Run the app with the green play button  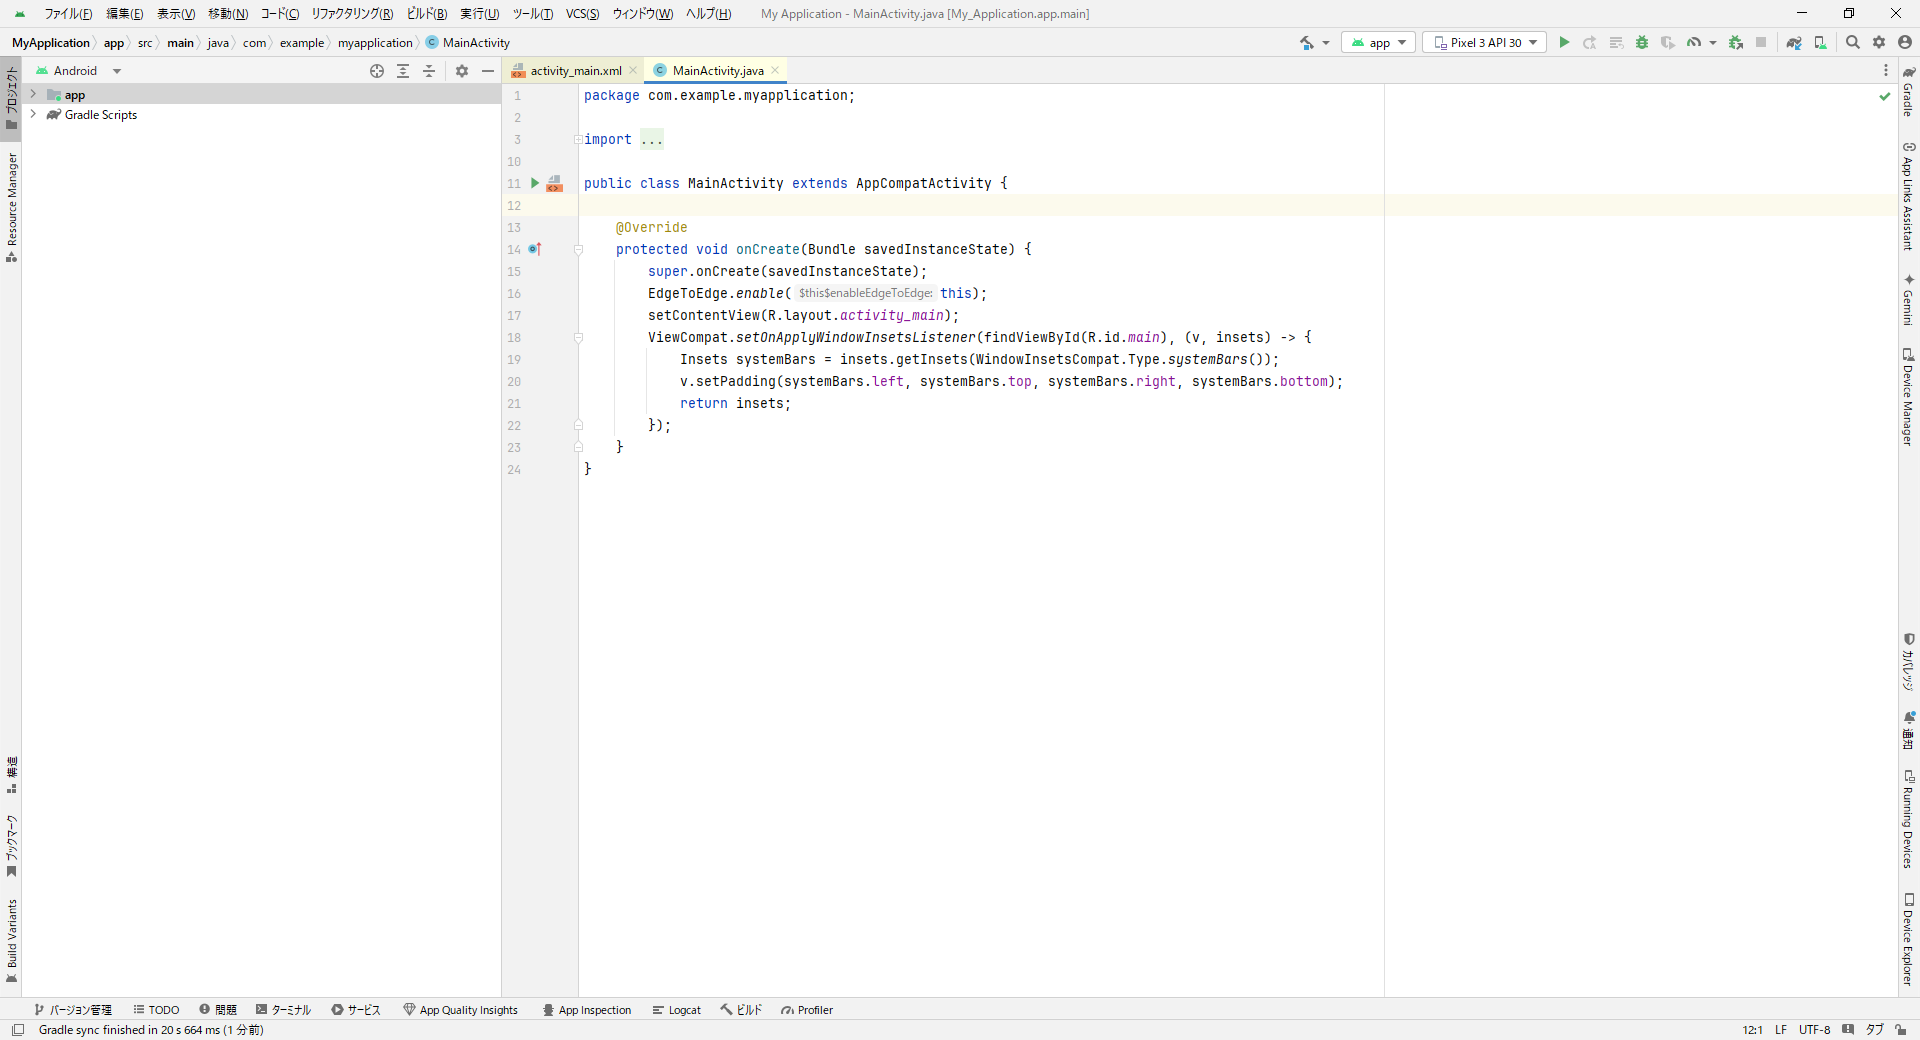point(1564,43)
